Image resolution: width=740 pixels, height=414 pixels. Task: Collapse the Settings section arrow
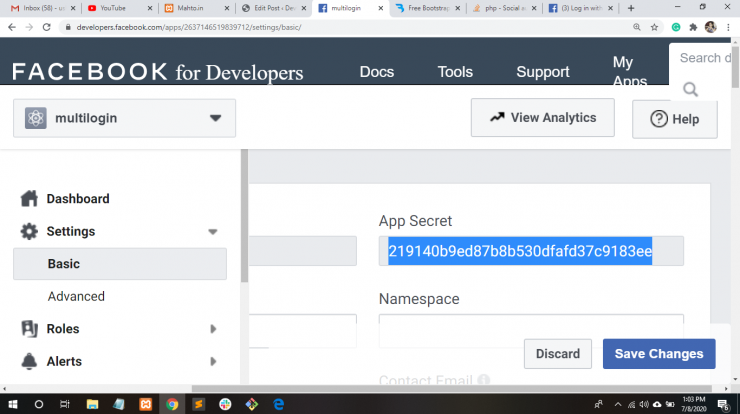click(213, 232)
